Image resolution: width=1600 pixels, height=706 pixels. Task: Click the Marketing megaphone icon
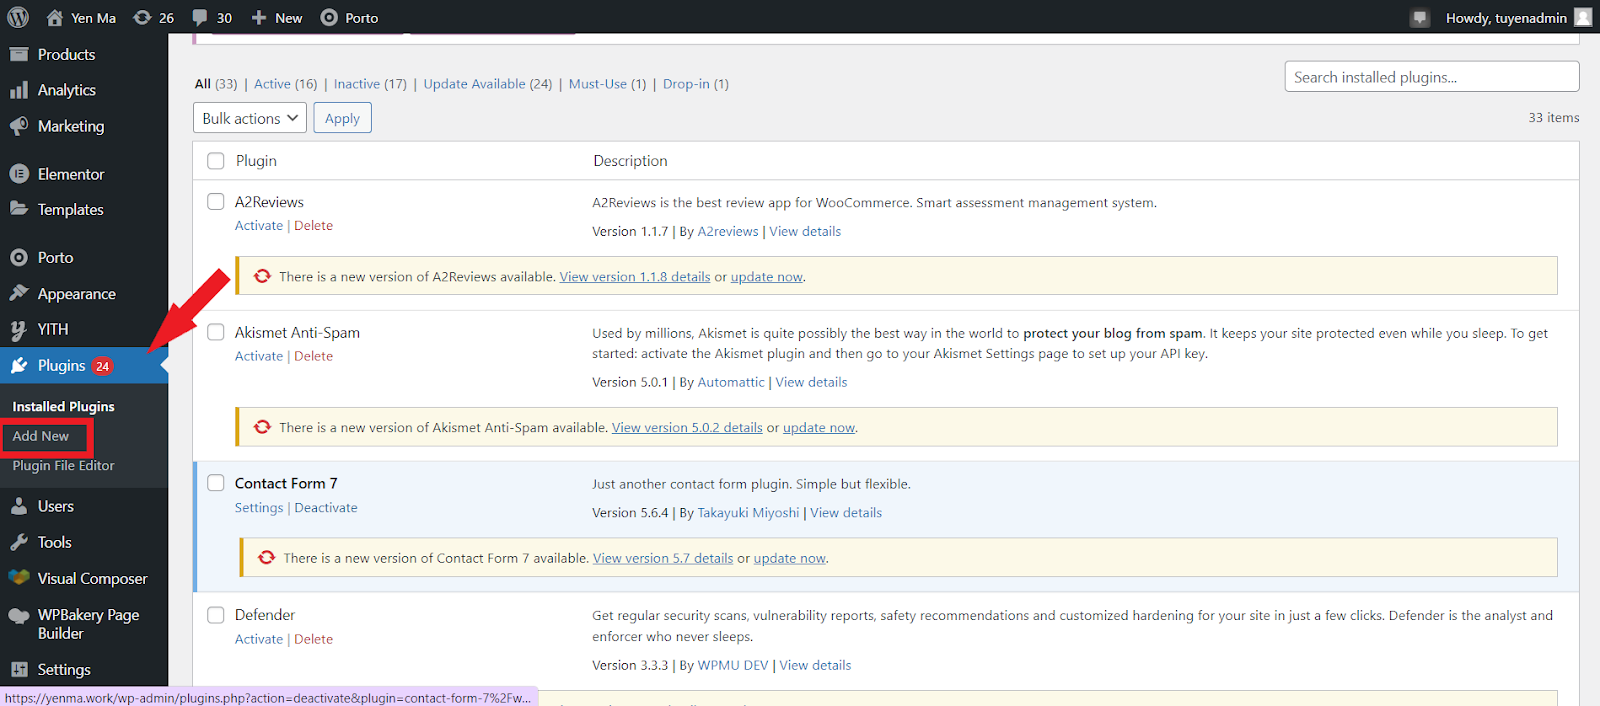tap(19, 126)
